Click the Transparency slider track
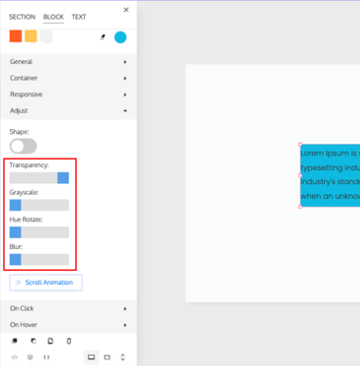 tap(39, 178)
